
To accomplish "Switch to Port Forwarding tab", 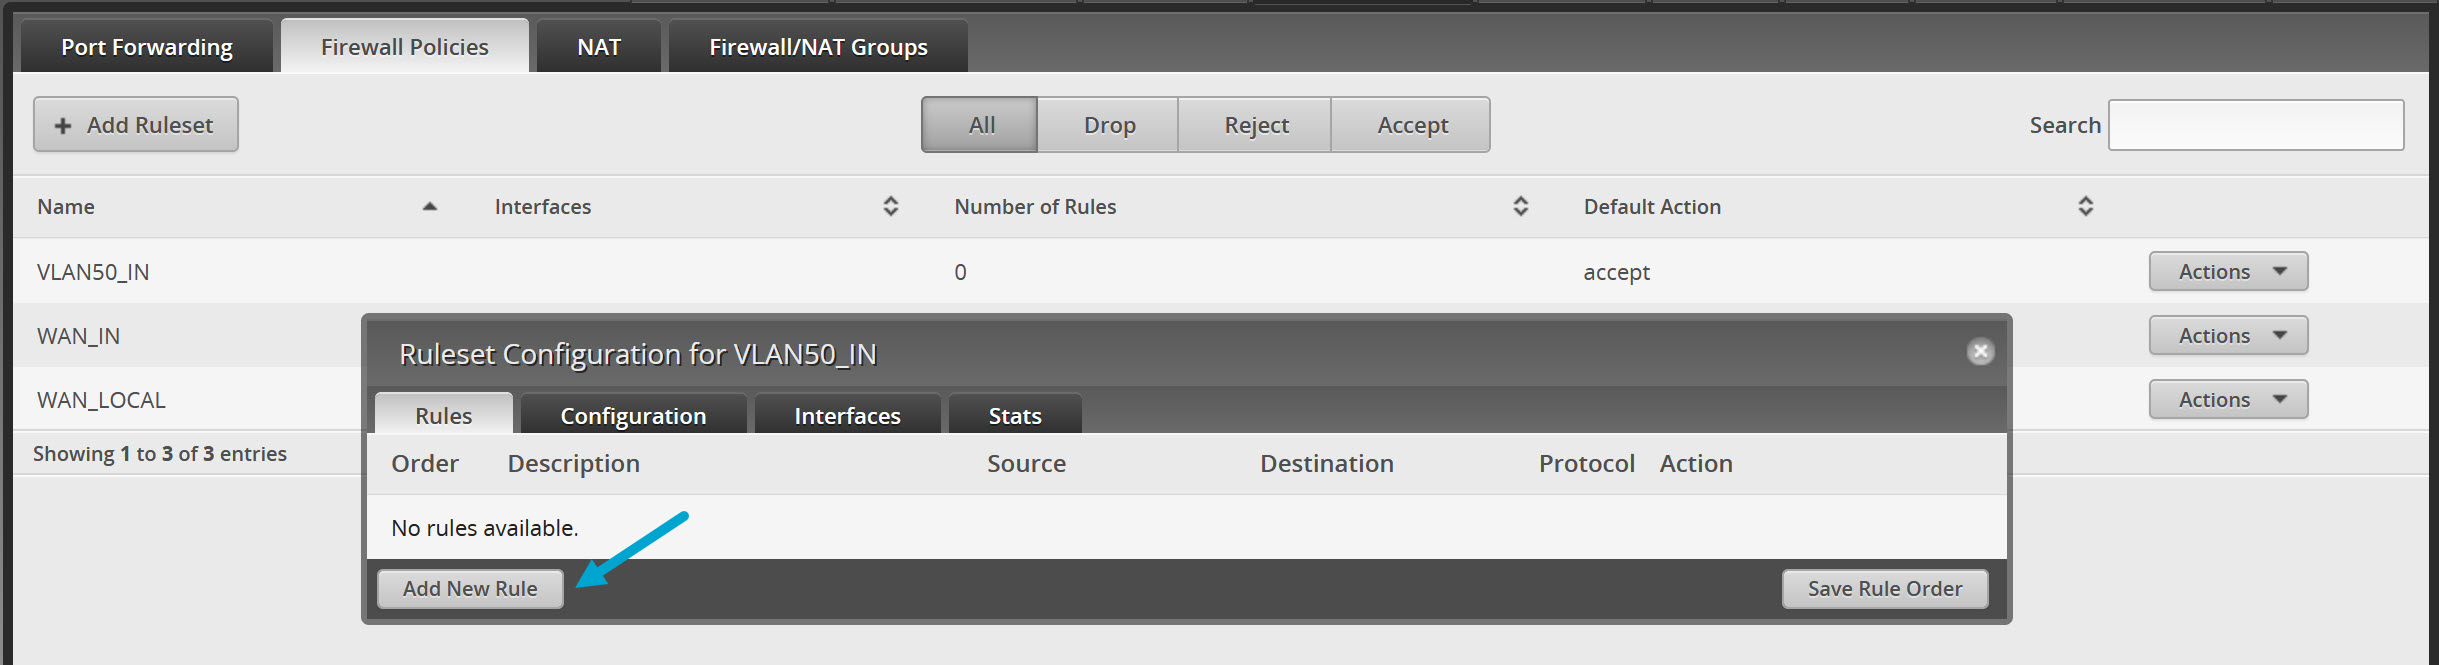I will pyautogui.click(x=146, y=47).
